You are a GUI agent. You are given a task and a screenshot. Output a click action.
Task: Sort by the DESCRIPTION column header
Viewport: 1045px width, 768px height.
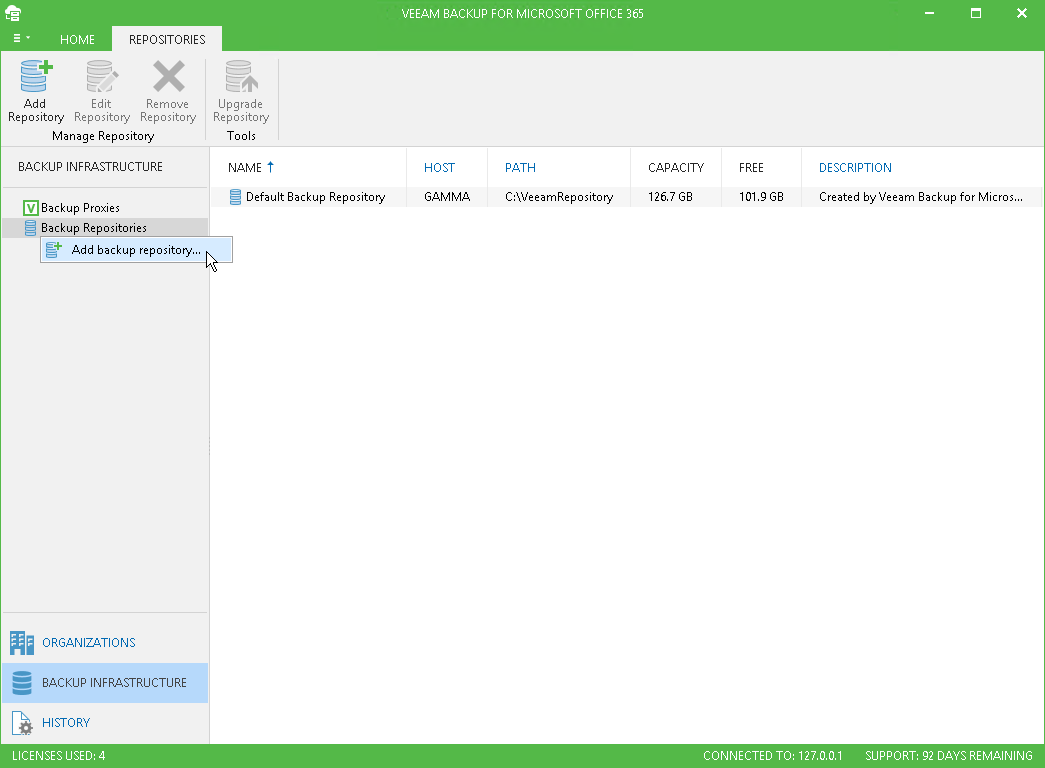tap(855, 168)
